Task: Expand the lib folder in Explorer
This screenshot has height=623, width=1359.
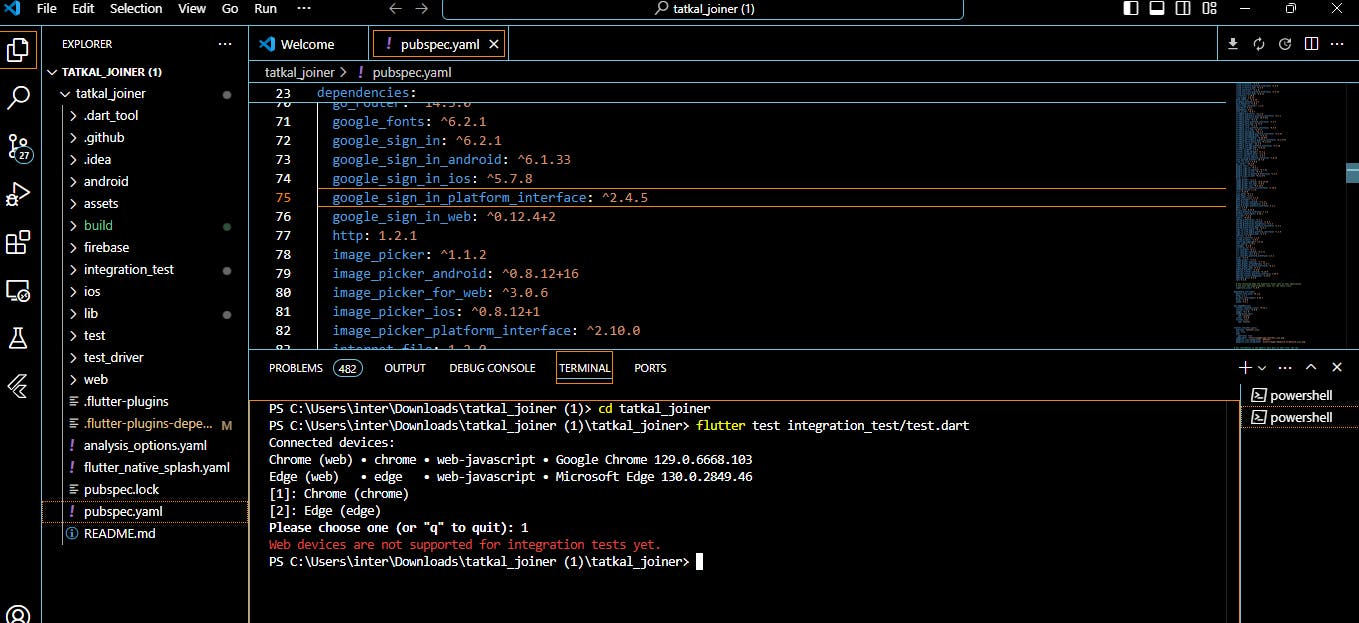Action: point(91,313)
